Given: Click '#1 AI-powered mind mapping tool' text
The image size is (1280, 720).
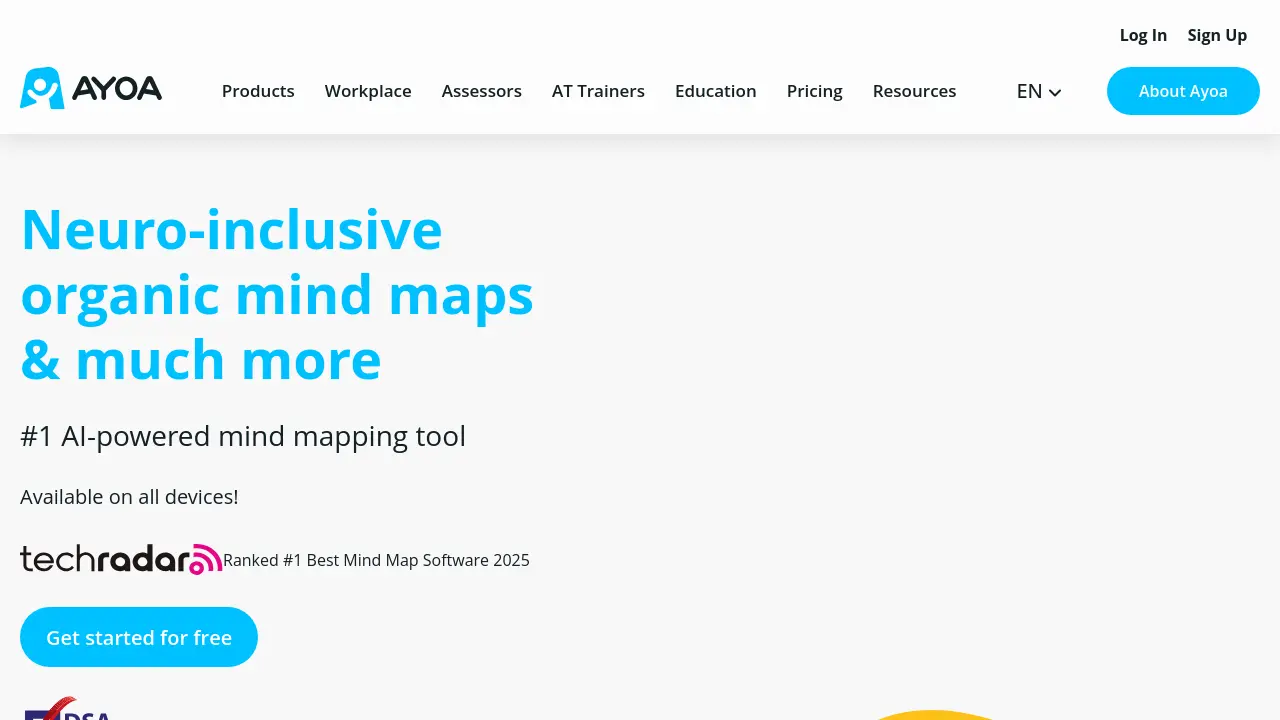Looking at the screenshot, I should (x=243, y=436).
